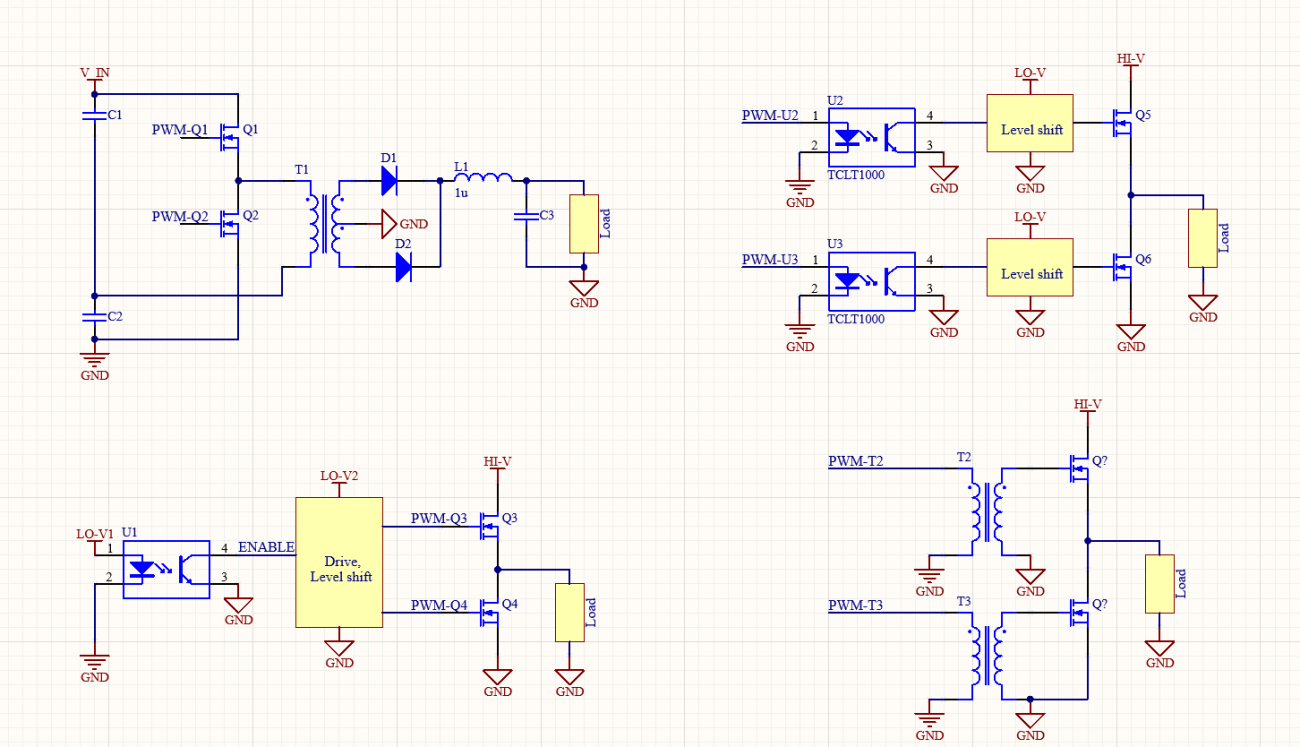This screenshot has height=747, width=1300.
Task: Click the Q6 MOSFET symbol
Action: coord(1123,267)
